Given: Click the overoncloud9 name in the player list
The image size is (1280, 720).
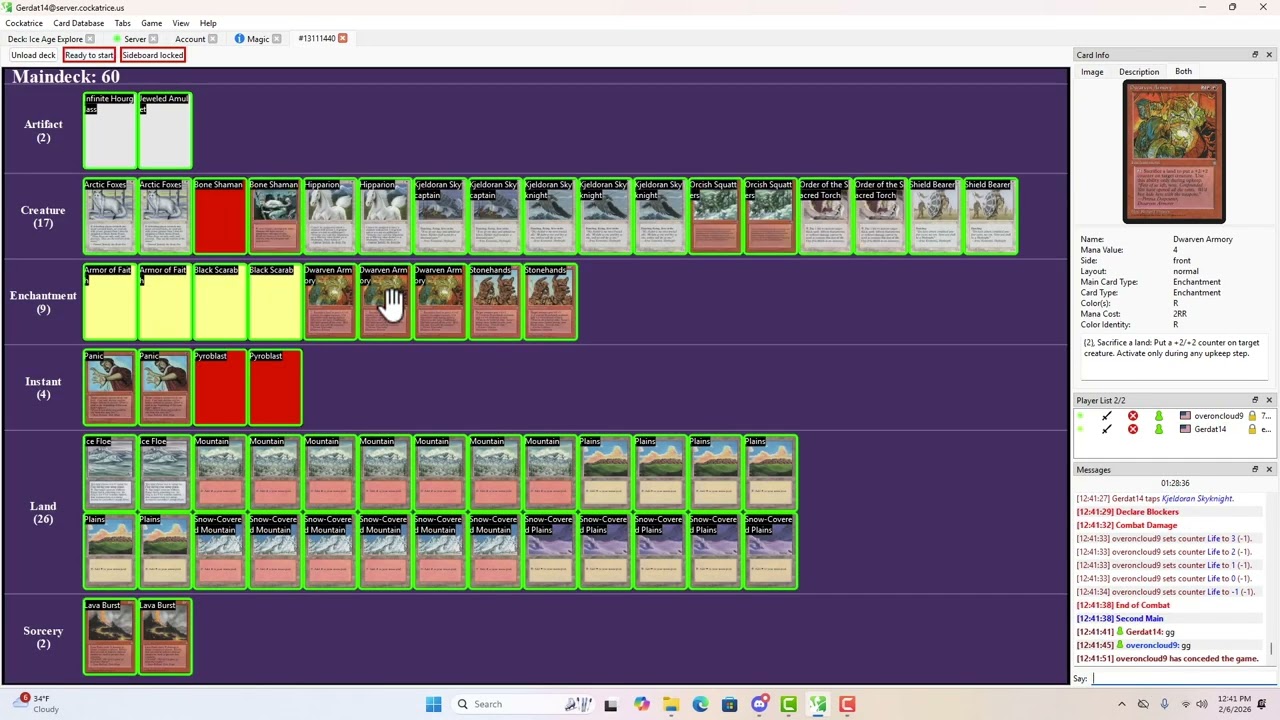Looking at the screenshot, I should [x=1218, y=416].
